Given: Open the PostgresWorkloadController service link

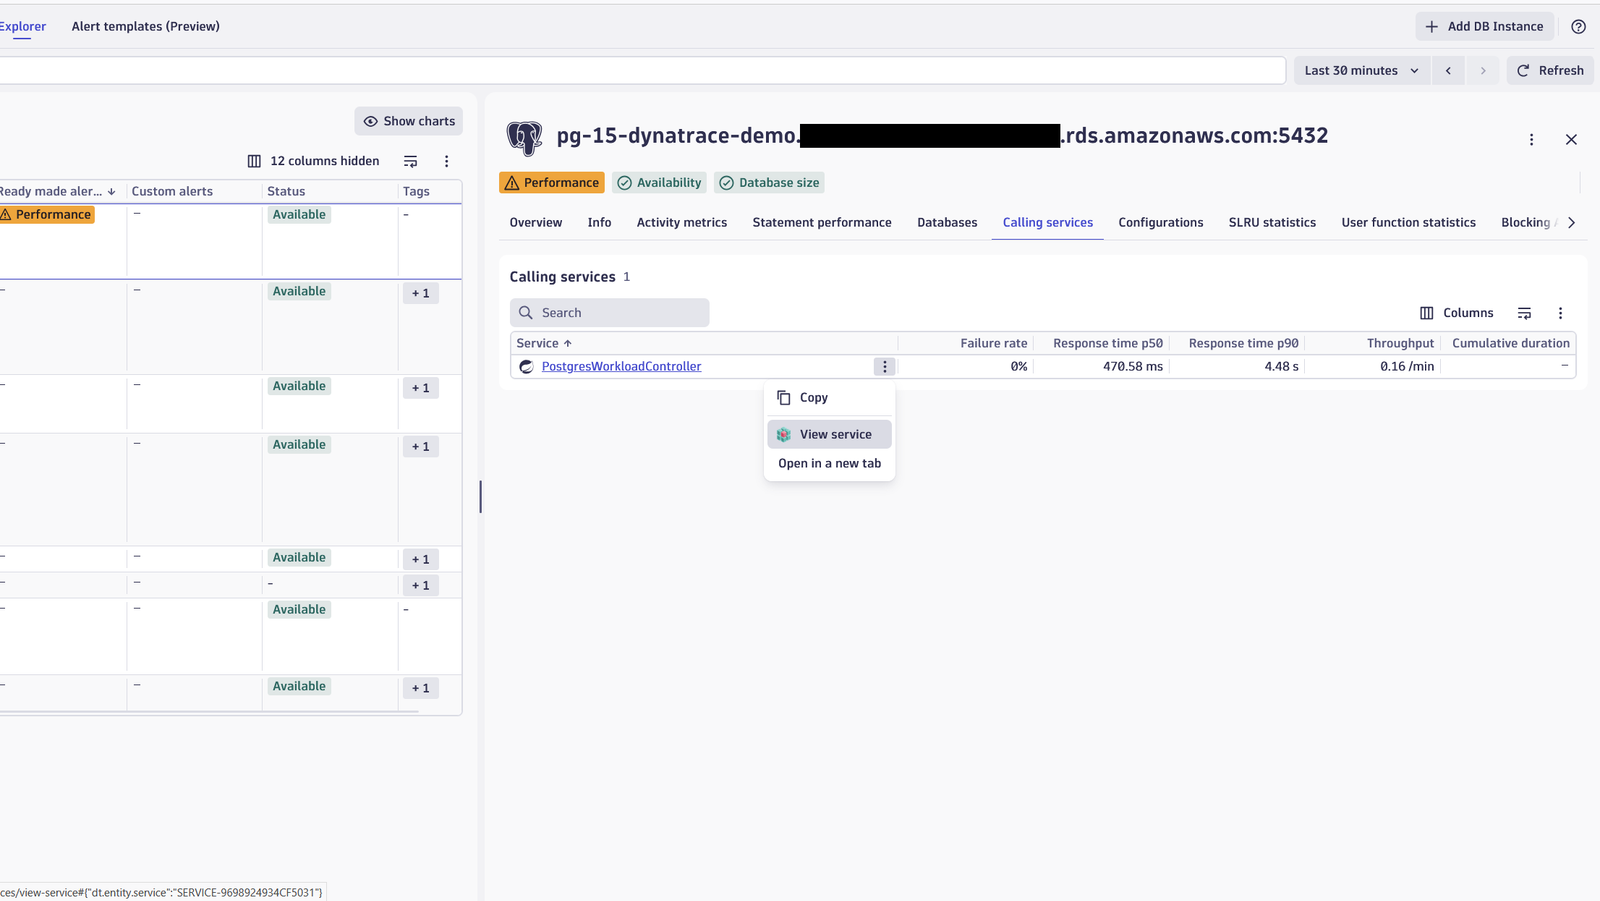Looking at the screenshot, I should click(x=621, y=367).
